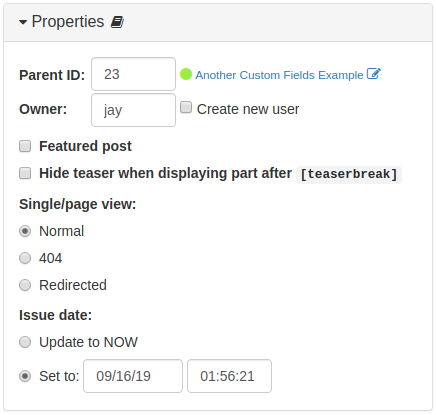Click the issue time field 01:56:21
Viewport: 436px width, 415px height.
coord(229,376)
